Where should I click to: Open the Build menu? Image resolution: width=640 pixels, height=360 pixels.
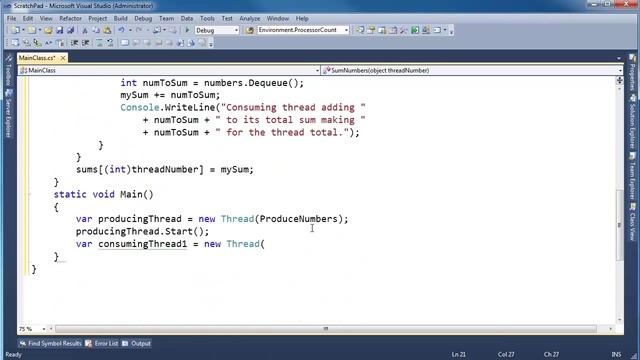coord(120,18)
